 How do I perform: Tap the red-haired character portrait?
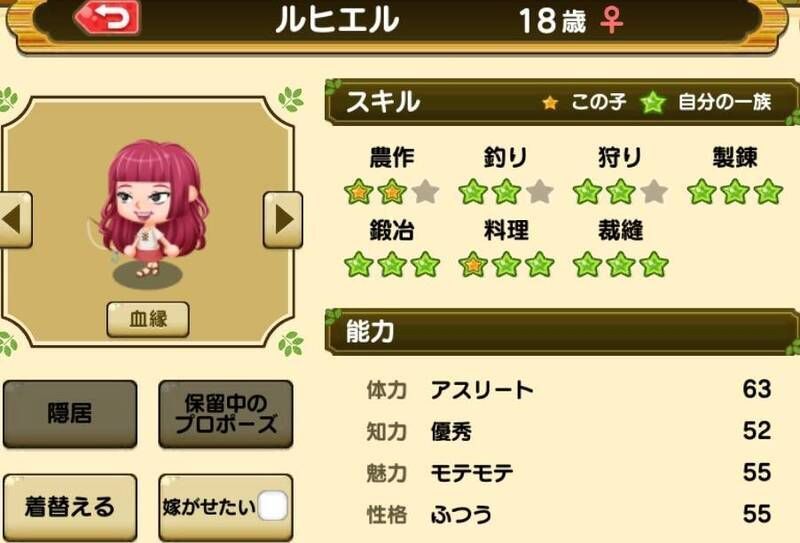click(152, 209)
